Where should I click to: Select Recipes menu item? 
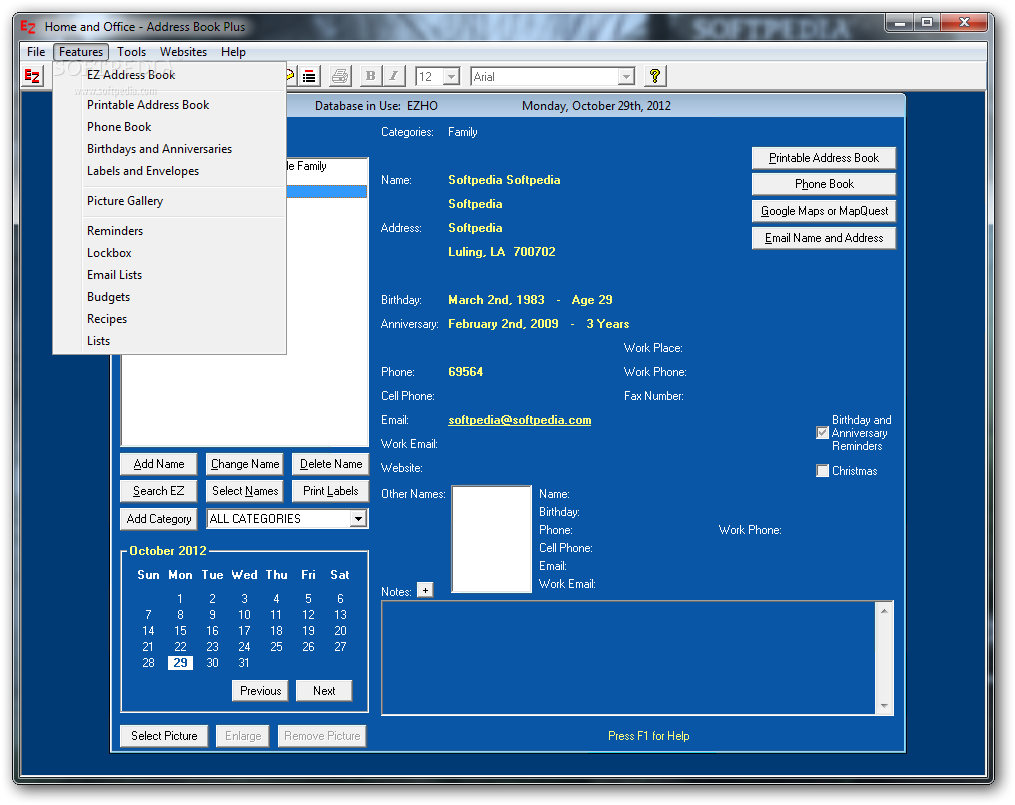point(170,319)
